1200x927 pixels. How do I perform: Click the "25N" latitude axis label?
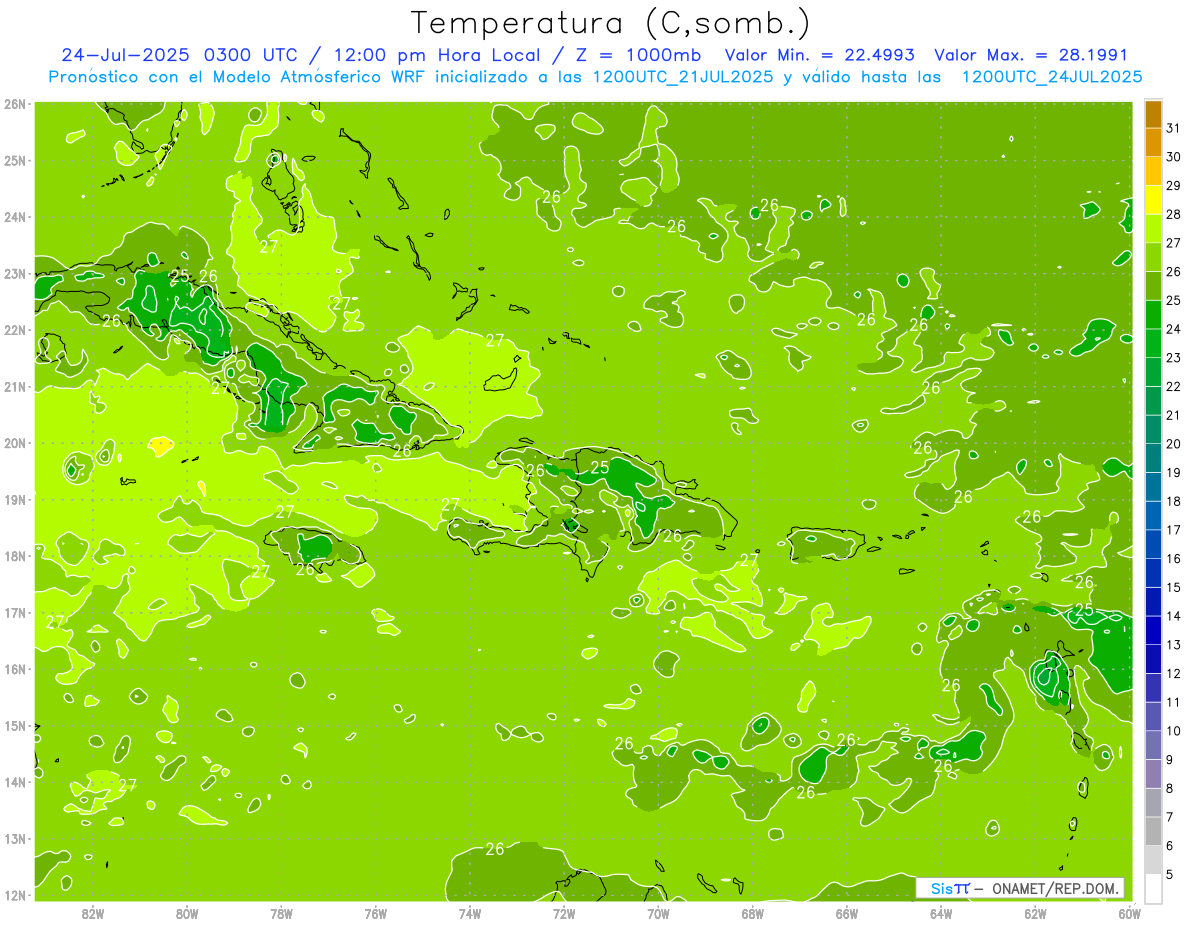tap(15, 161)
